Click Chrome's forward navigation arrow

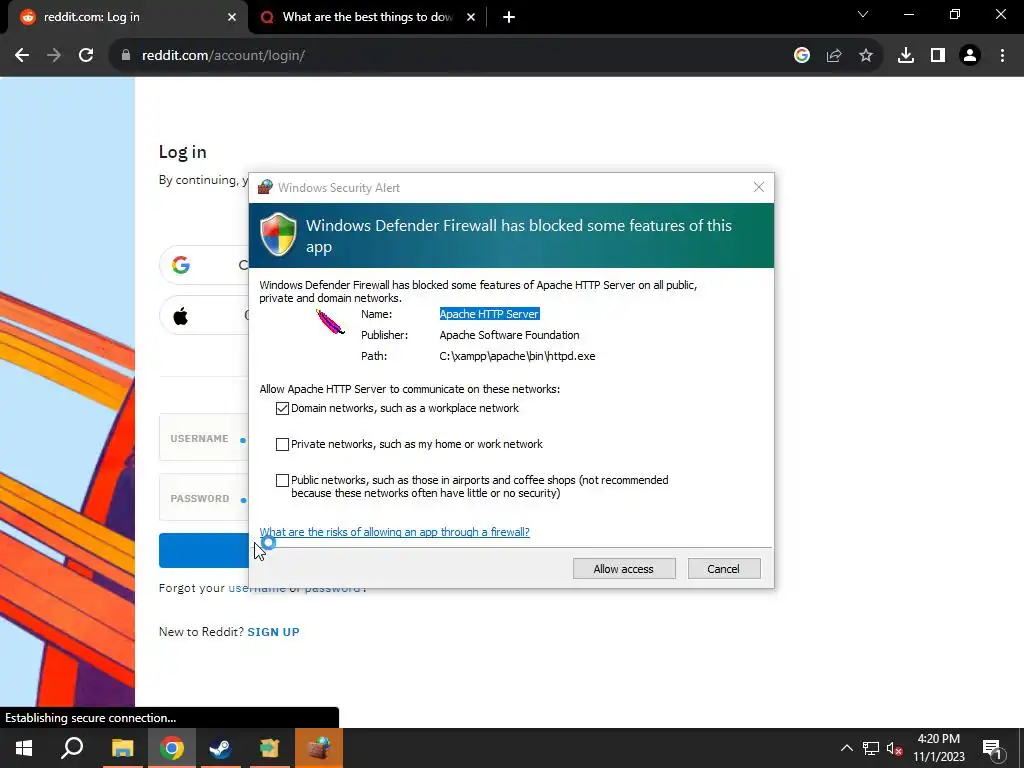54,56
